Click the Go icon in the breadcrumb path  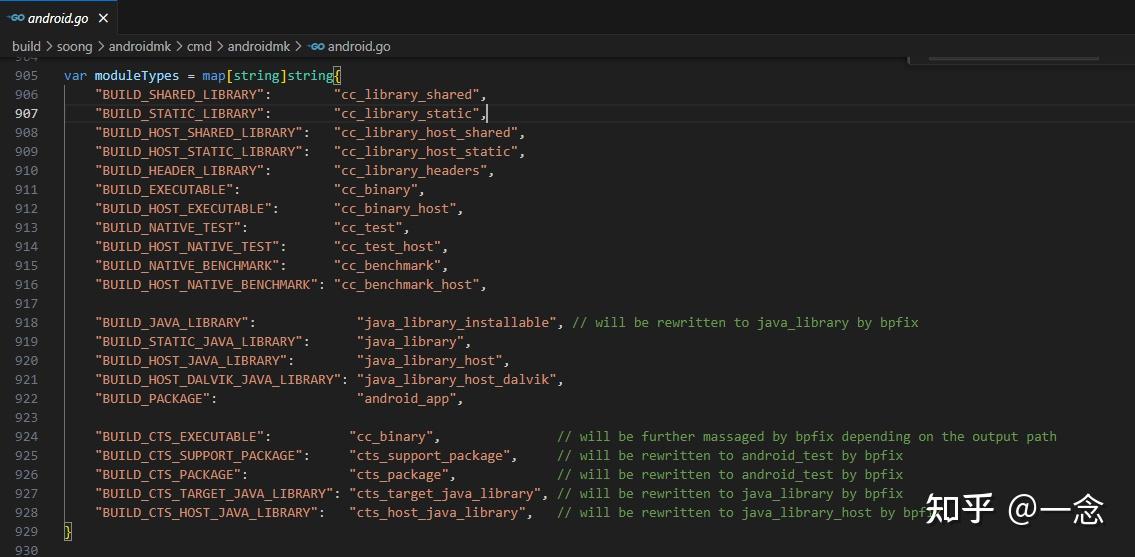click(x=316, y=46)
